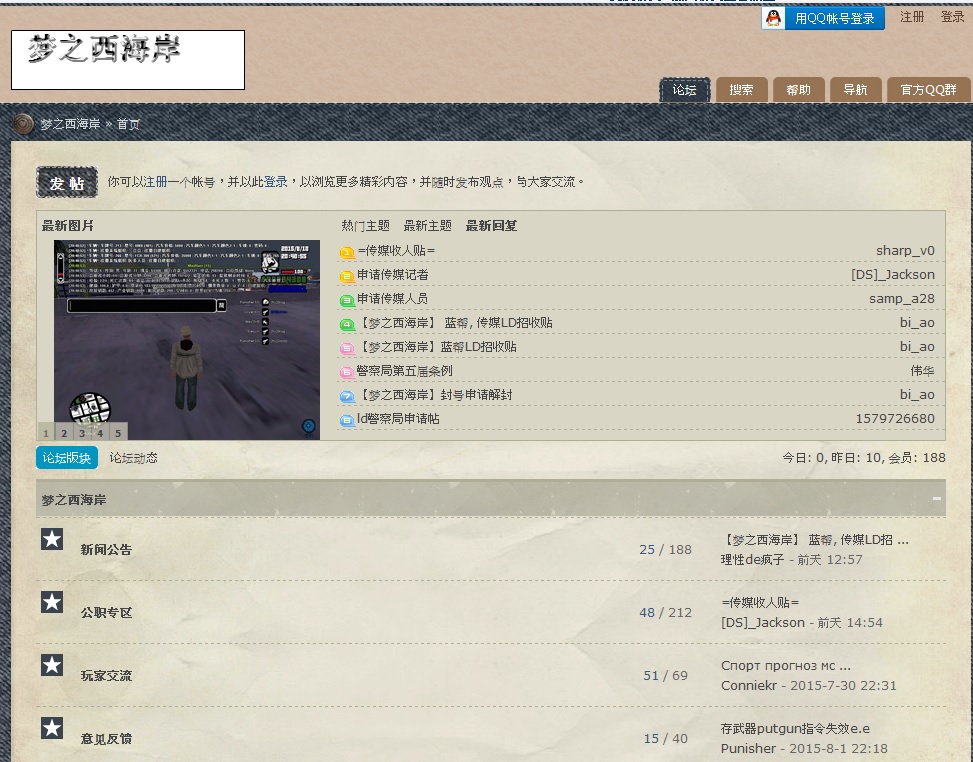973x762 pixels.
Task: Click star icon for 新闻公告 forum
Action: point(52,539)
